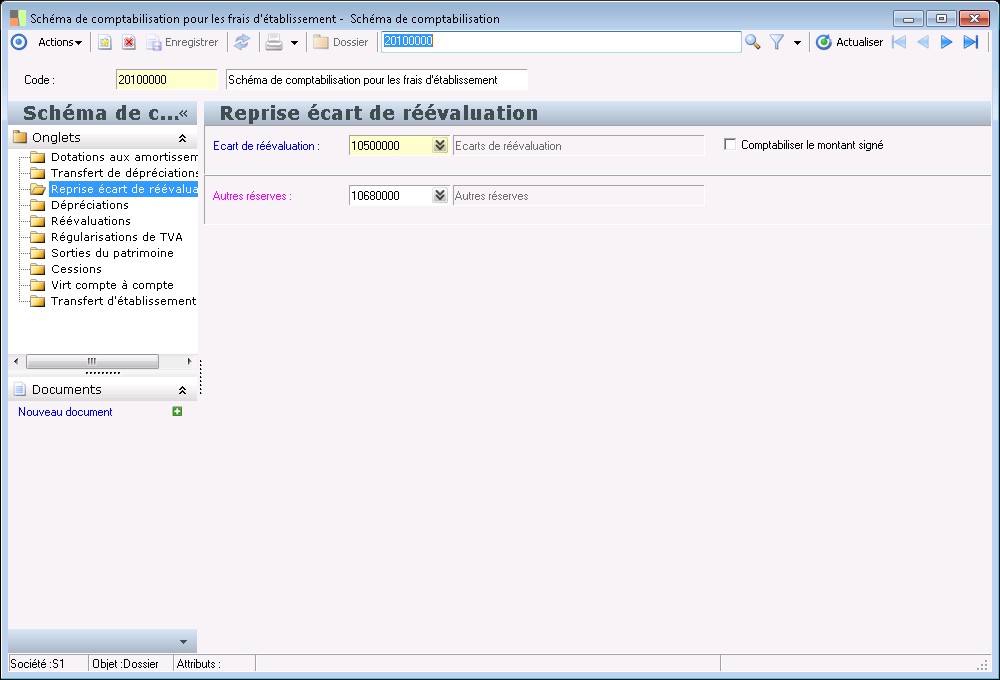1000x680 pixels.
Task: Click the new record toolbar icon
Action: point(104,42)
